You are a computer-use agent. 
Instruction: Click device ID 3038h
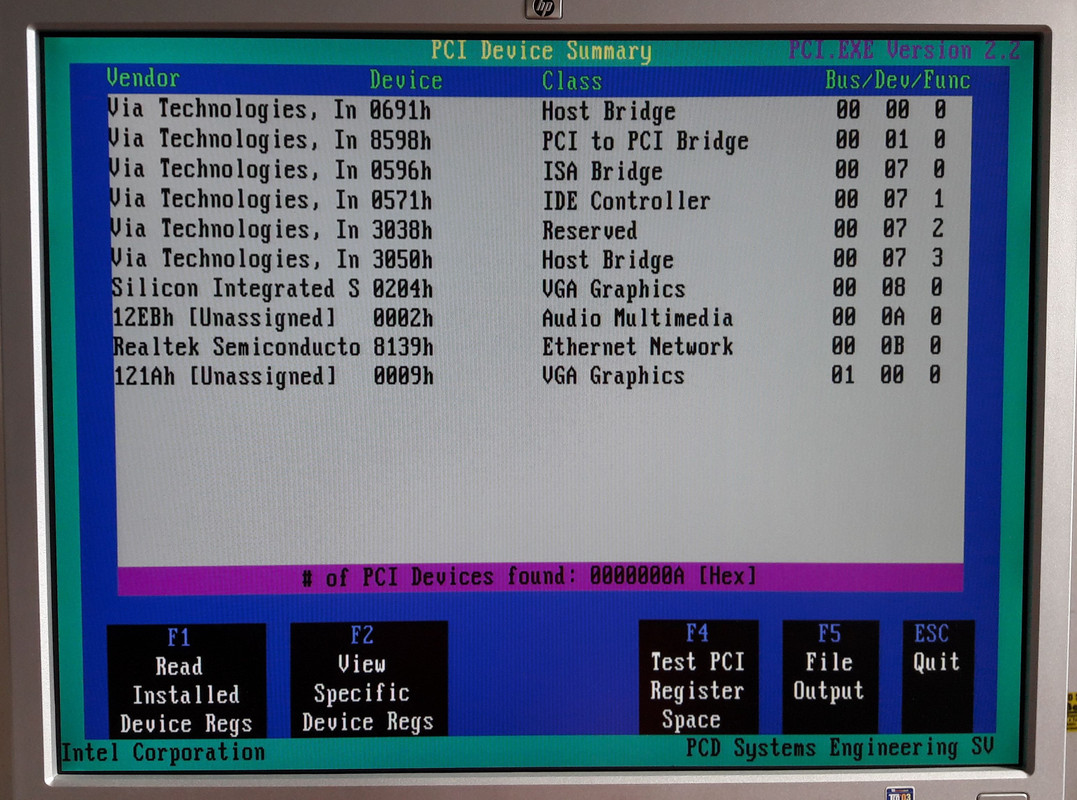coord(402,230)
